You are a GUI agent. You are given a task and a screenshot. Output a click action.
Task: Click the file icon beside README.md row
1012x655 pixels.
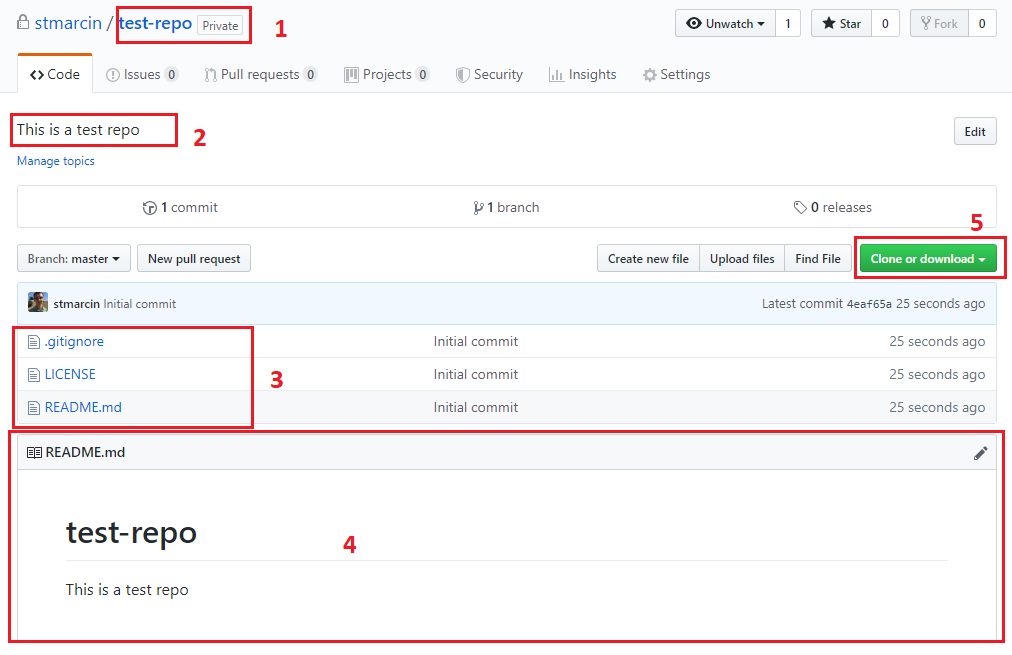click(x=34, y=408)
